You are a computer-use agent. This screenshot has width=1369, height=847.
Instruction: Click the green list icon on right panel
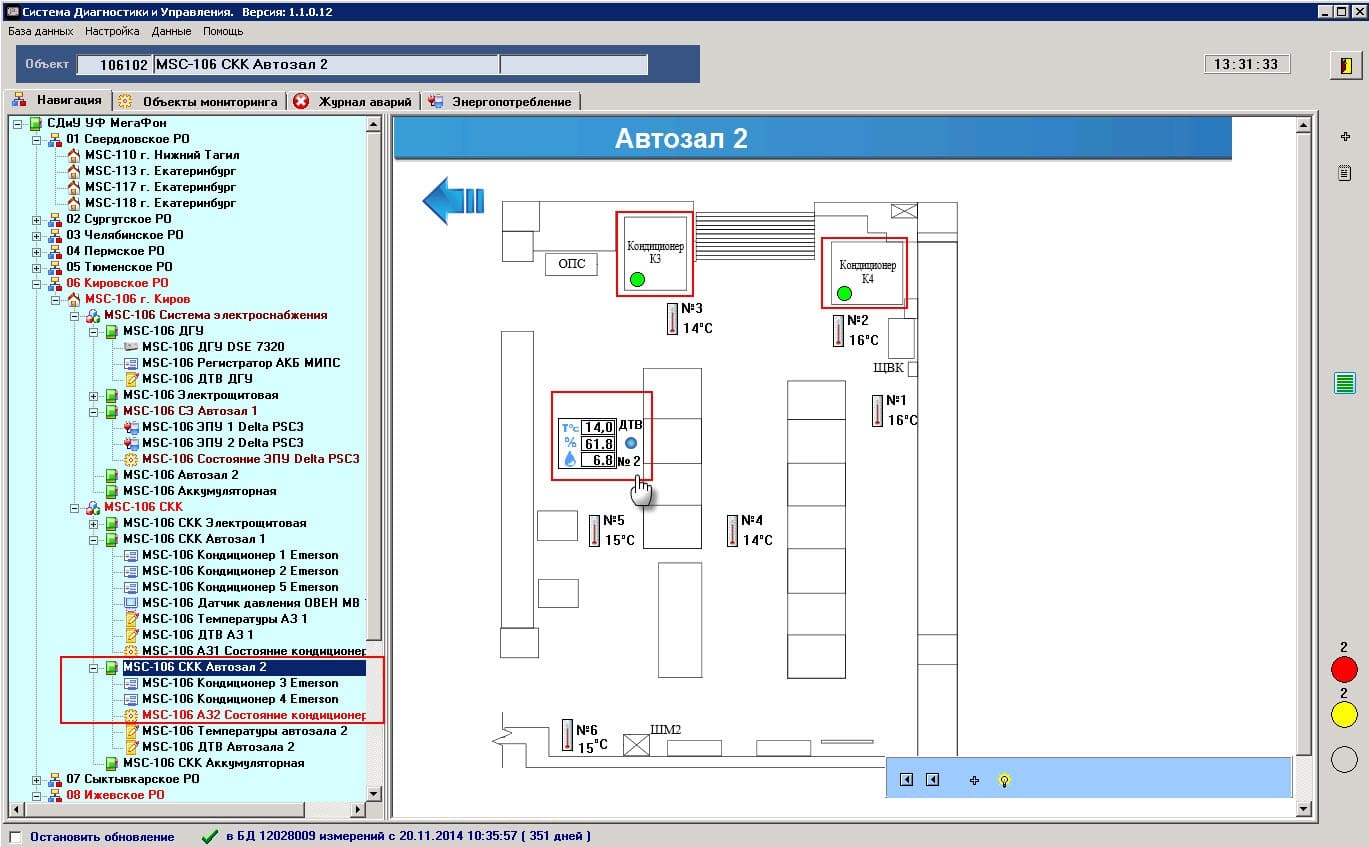coord(1344,382)
